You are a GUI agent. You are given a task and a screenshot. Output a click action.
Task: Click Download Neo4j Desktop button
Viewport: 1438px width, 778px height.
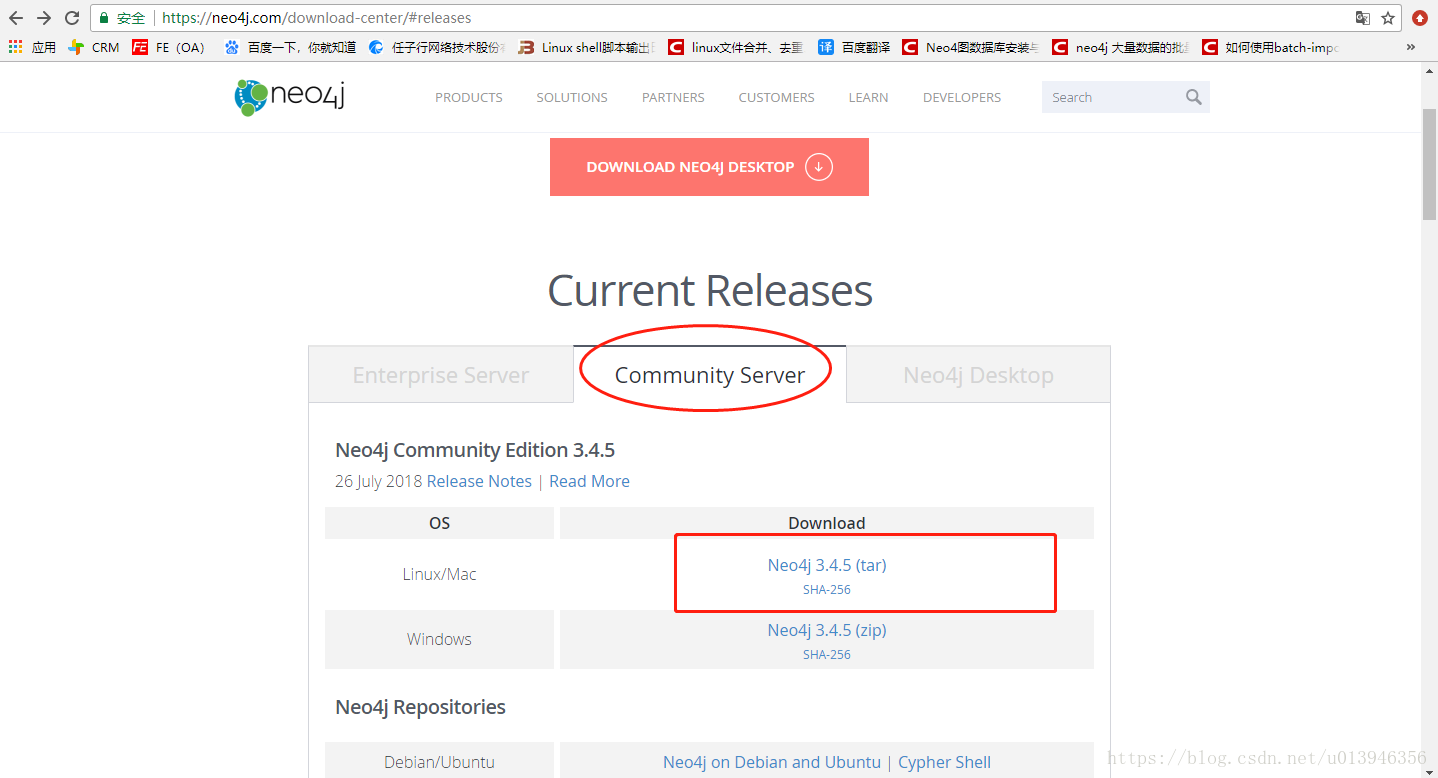point(709,167)
